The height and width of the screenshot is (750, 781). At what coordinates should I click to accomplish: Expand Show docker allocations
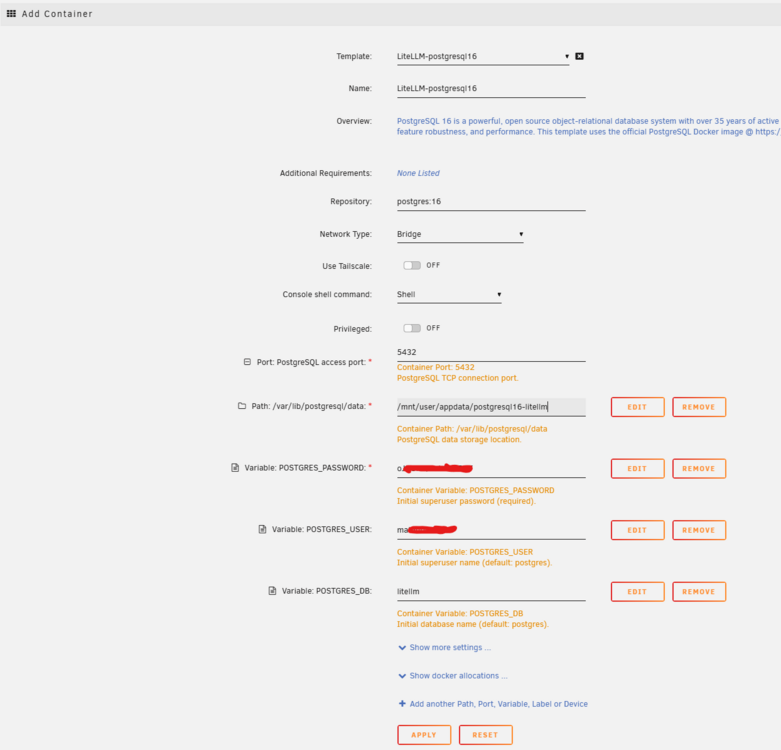click(453, 676)
